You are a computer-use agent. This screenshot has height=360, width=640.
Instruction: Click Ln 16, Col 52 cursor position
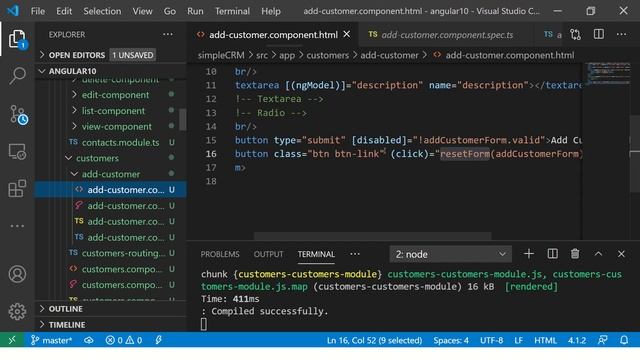point(374,340)
